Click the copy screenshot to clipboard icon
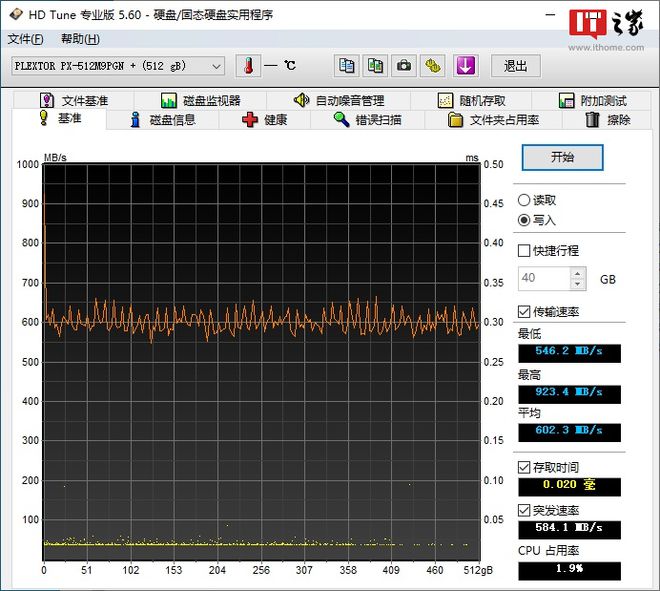 [x=375, y=66]
